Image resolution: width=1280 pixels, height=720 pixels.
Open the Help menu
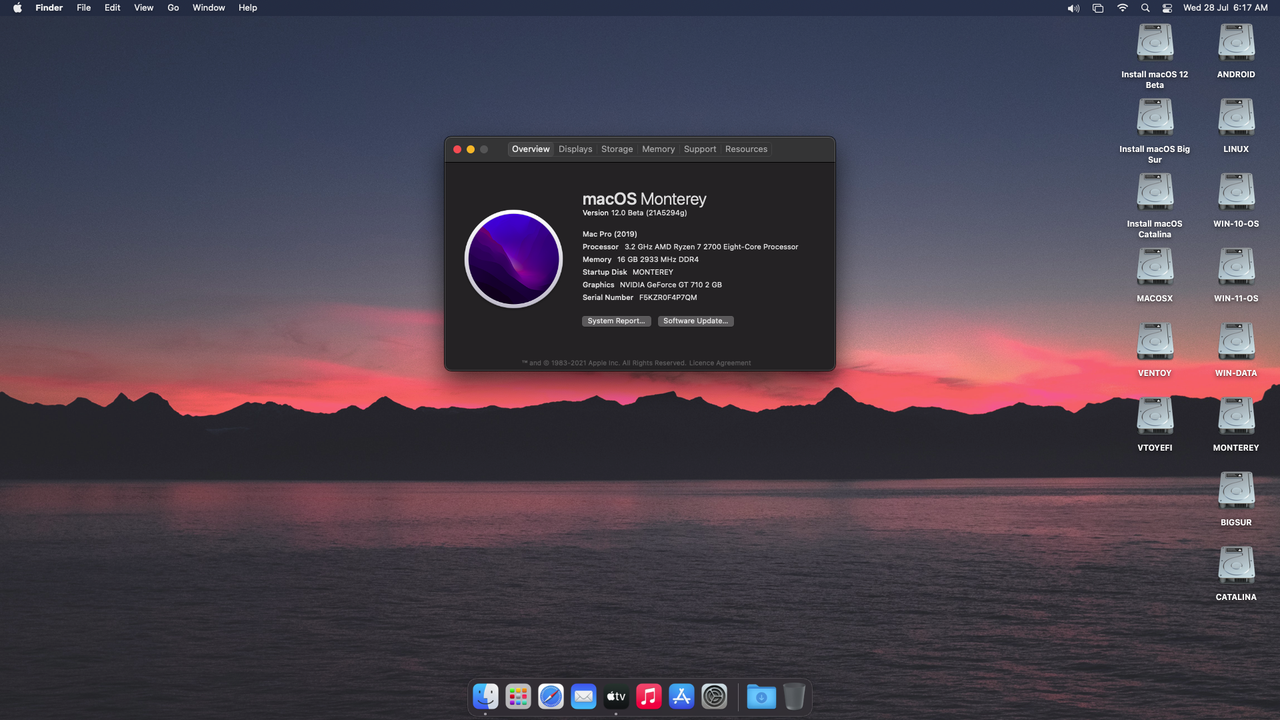(x=248, y=7)
